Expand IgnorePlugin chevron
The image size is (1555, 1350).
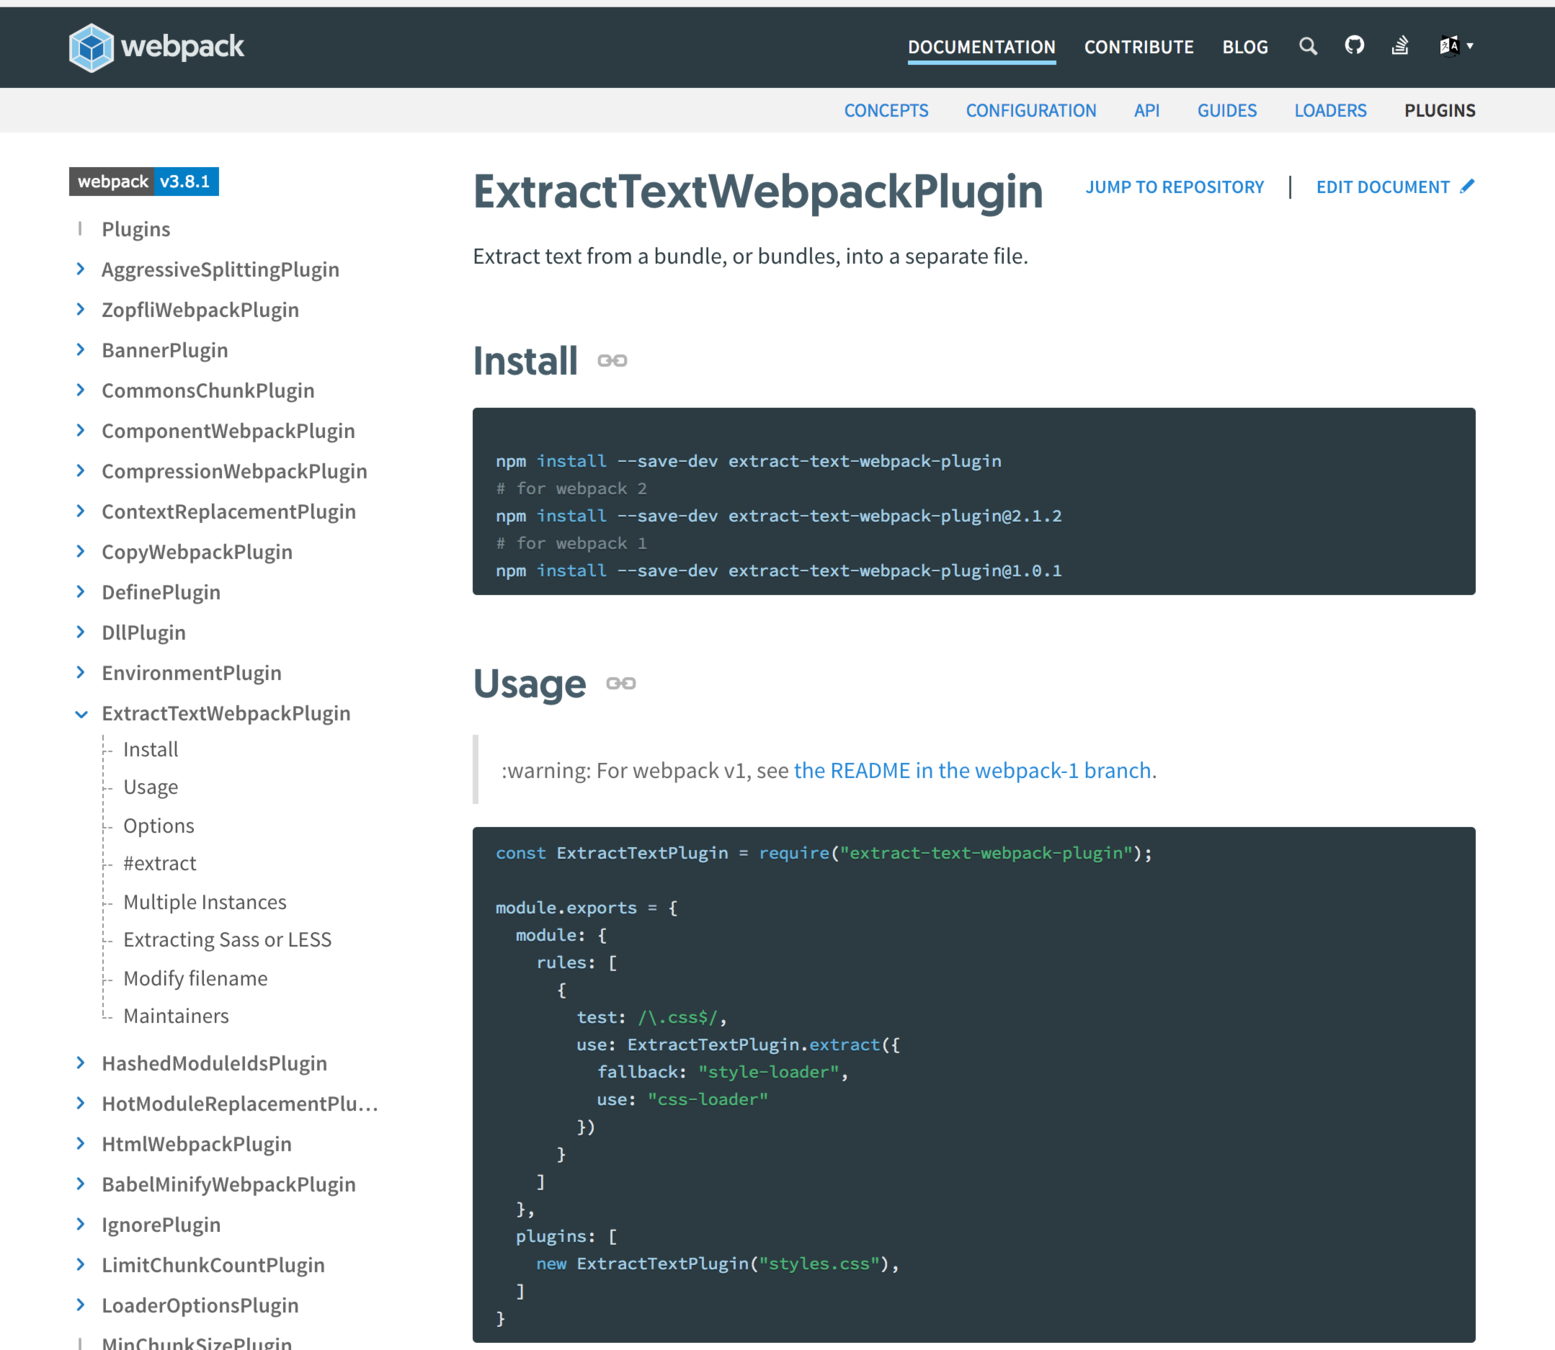81,1224
